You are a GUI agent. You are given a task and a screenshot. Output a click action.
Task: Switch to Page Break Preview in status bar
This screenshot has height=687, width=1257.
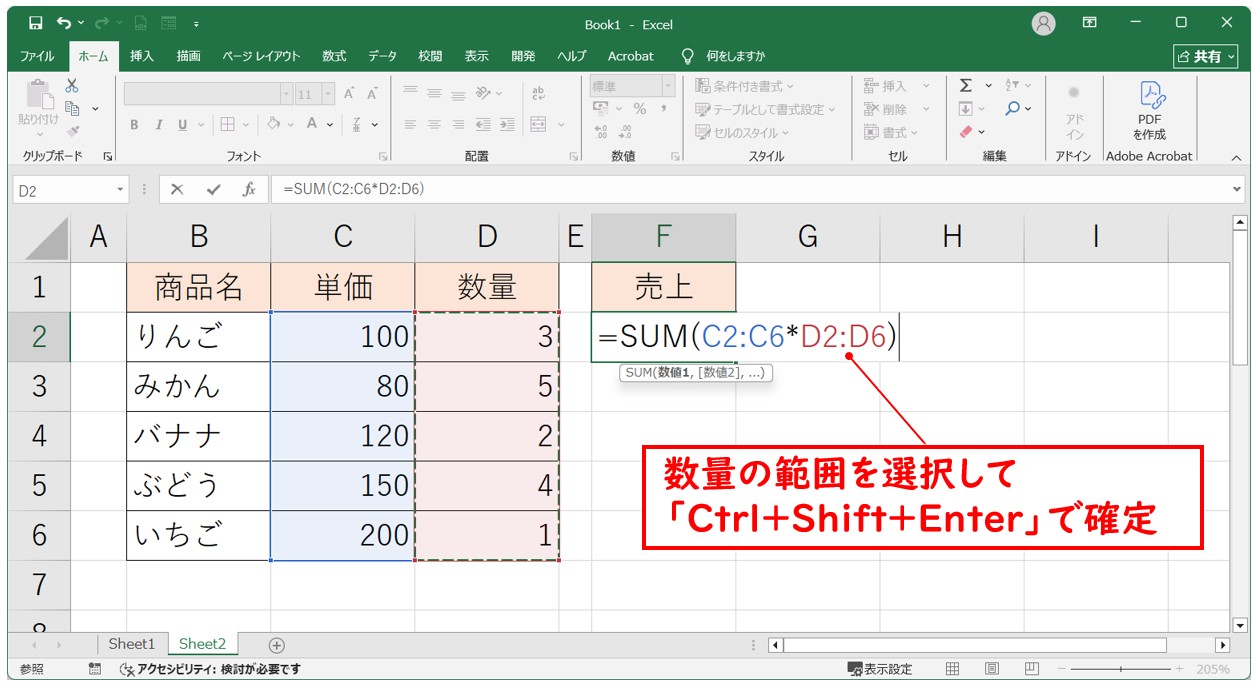click(x=1029, y=669)
